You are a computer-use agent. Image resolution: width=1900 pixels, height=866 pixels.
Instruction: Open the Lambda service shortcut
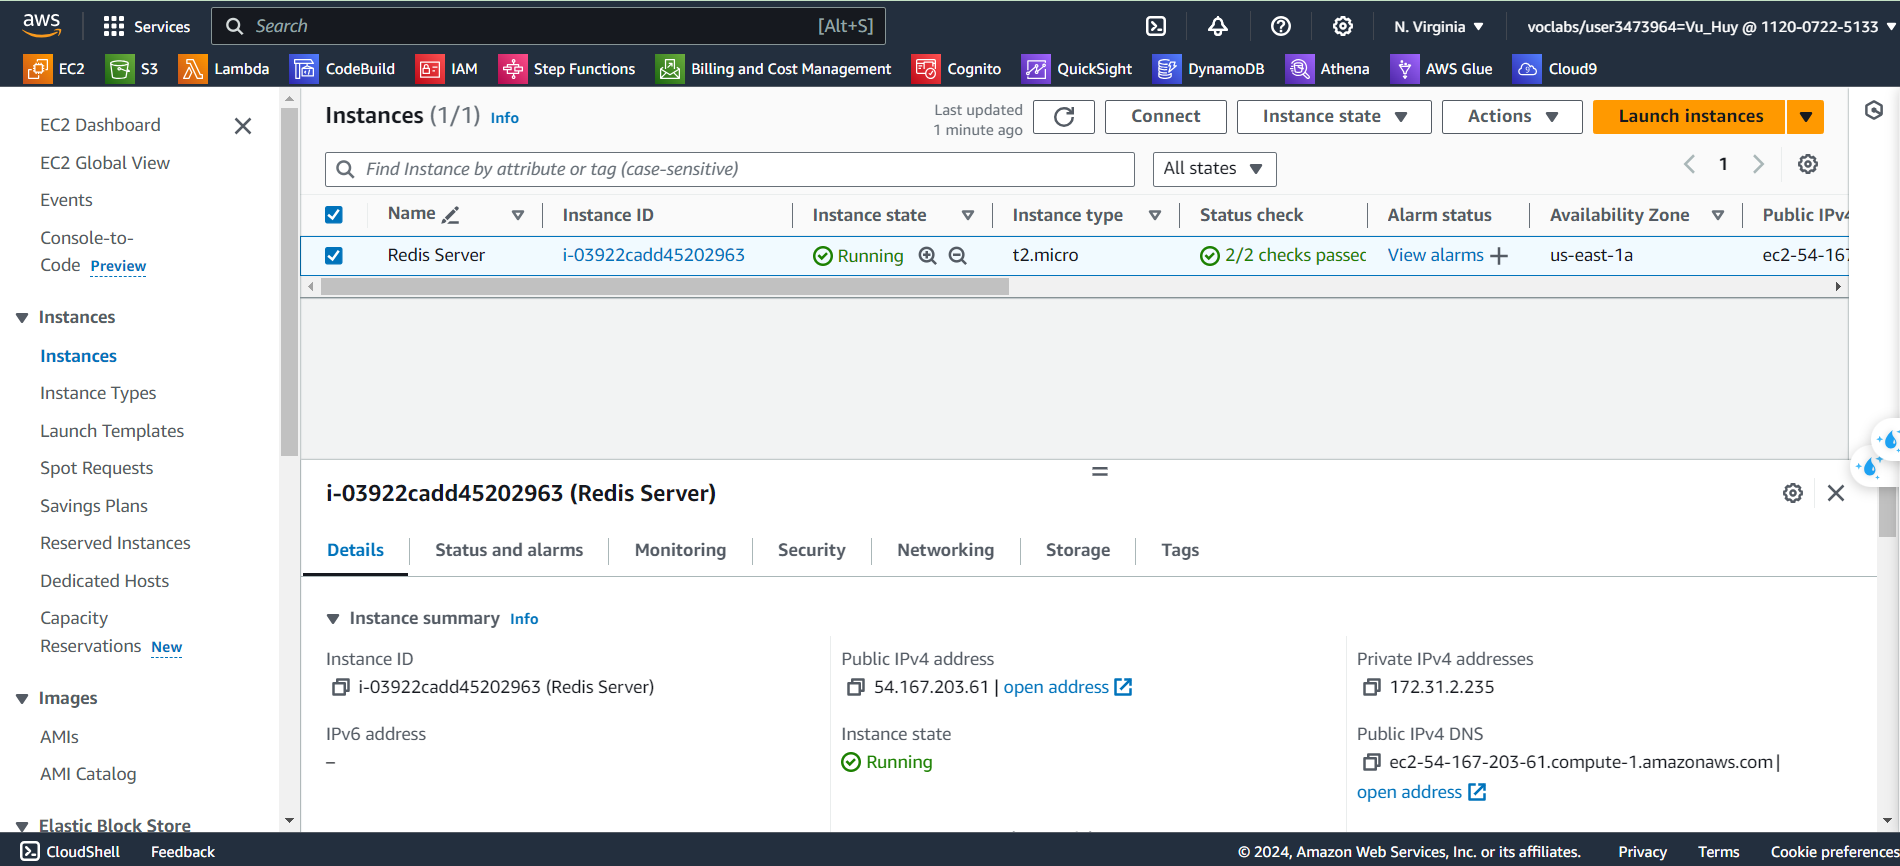coord(224,69)
